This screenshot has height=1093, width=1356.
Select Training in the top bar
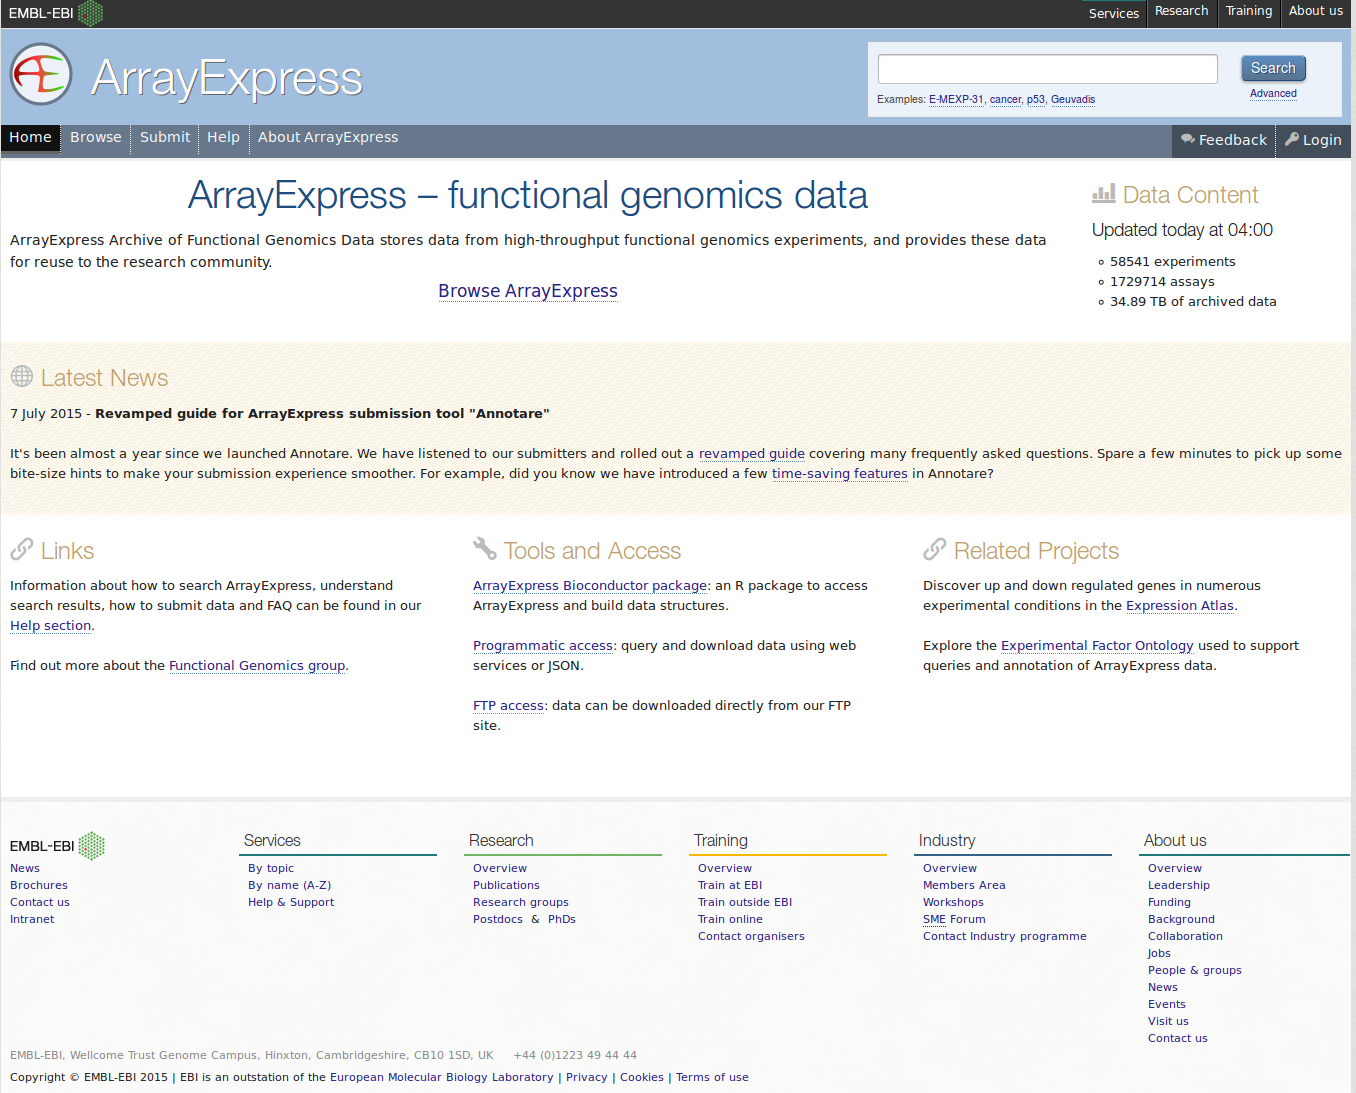point(1248,11)
